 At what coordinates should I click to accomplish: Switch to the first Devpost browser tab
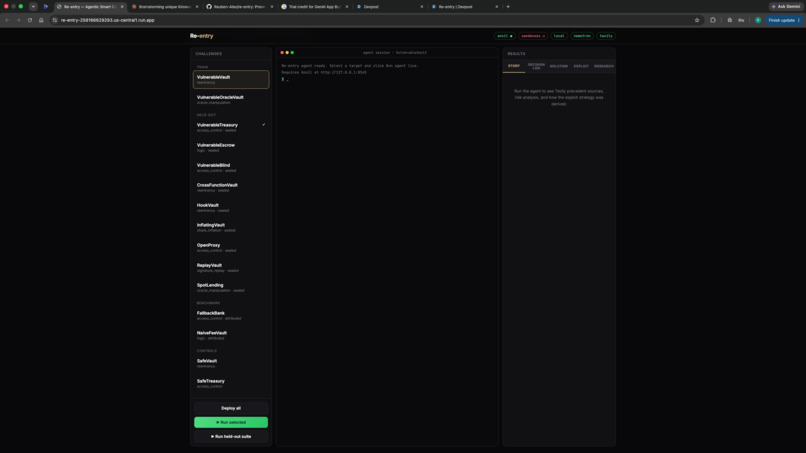click(390, 7)
